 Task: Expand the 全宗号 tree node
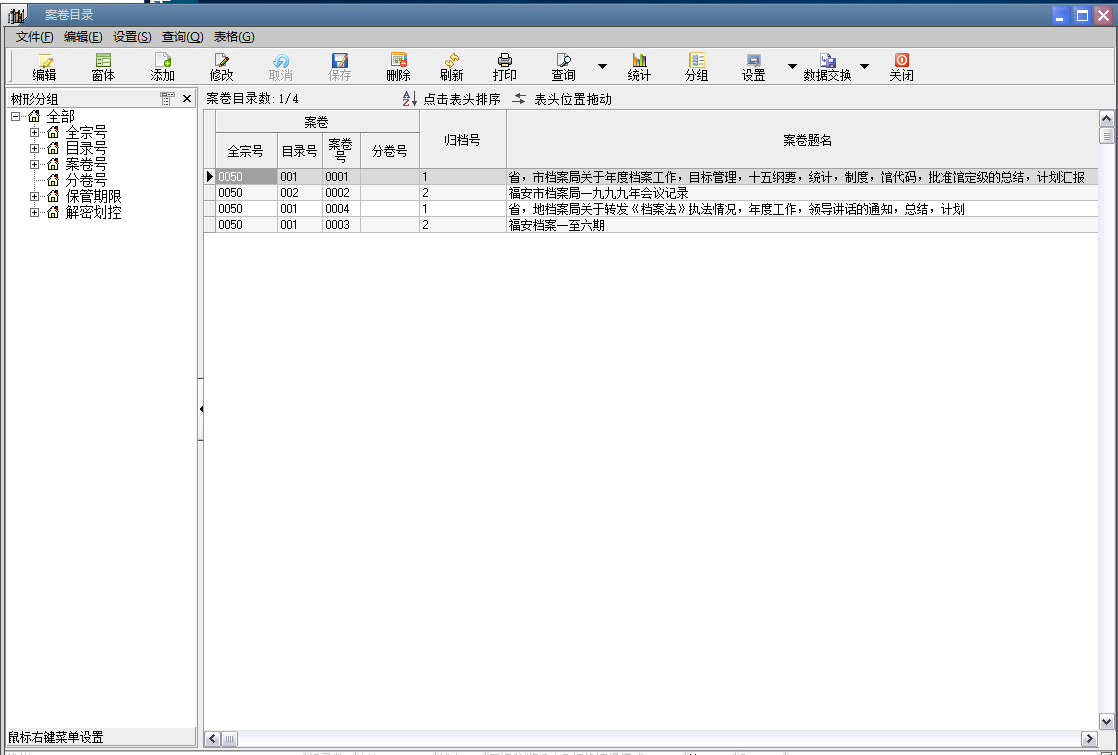click(34, 132)
